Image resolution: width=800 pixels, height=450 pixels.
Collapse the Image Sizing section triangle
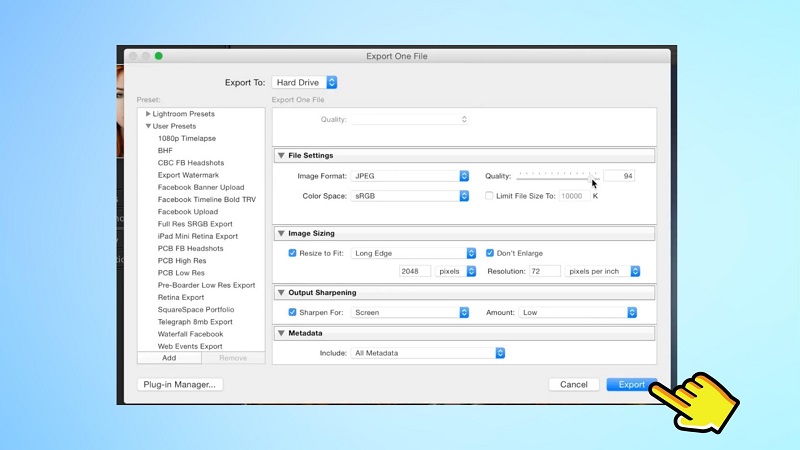[x=281, y=234]
